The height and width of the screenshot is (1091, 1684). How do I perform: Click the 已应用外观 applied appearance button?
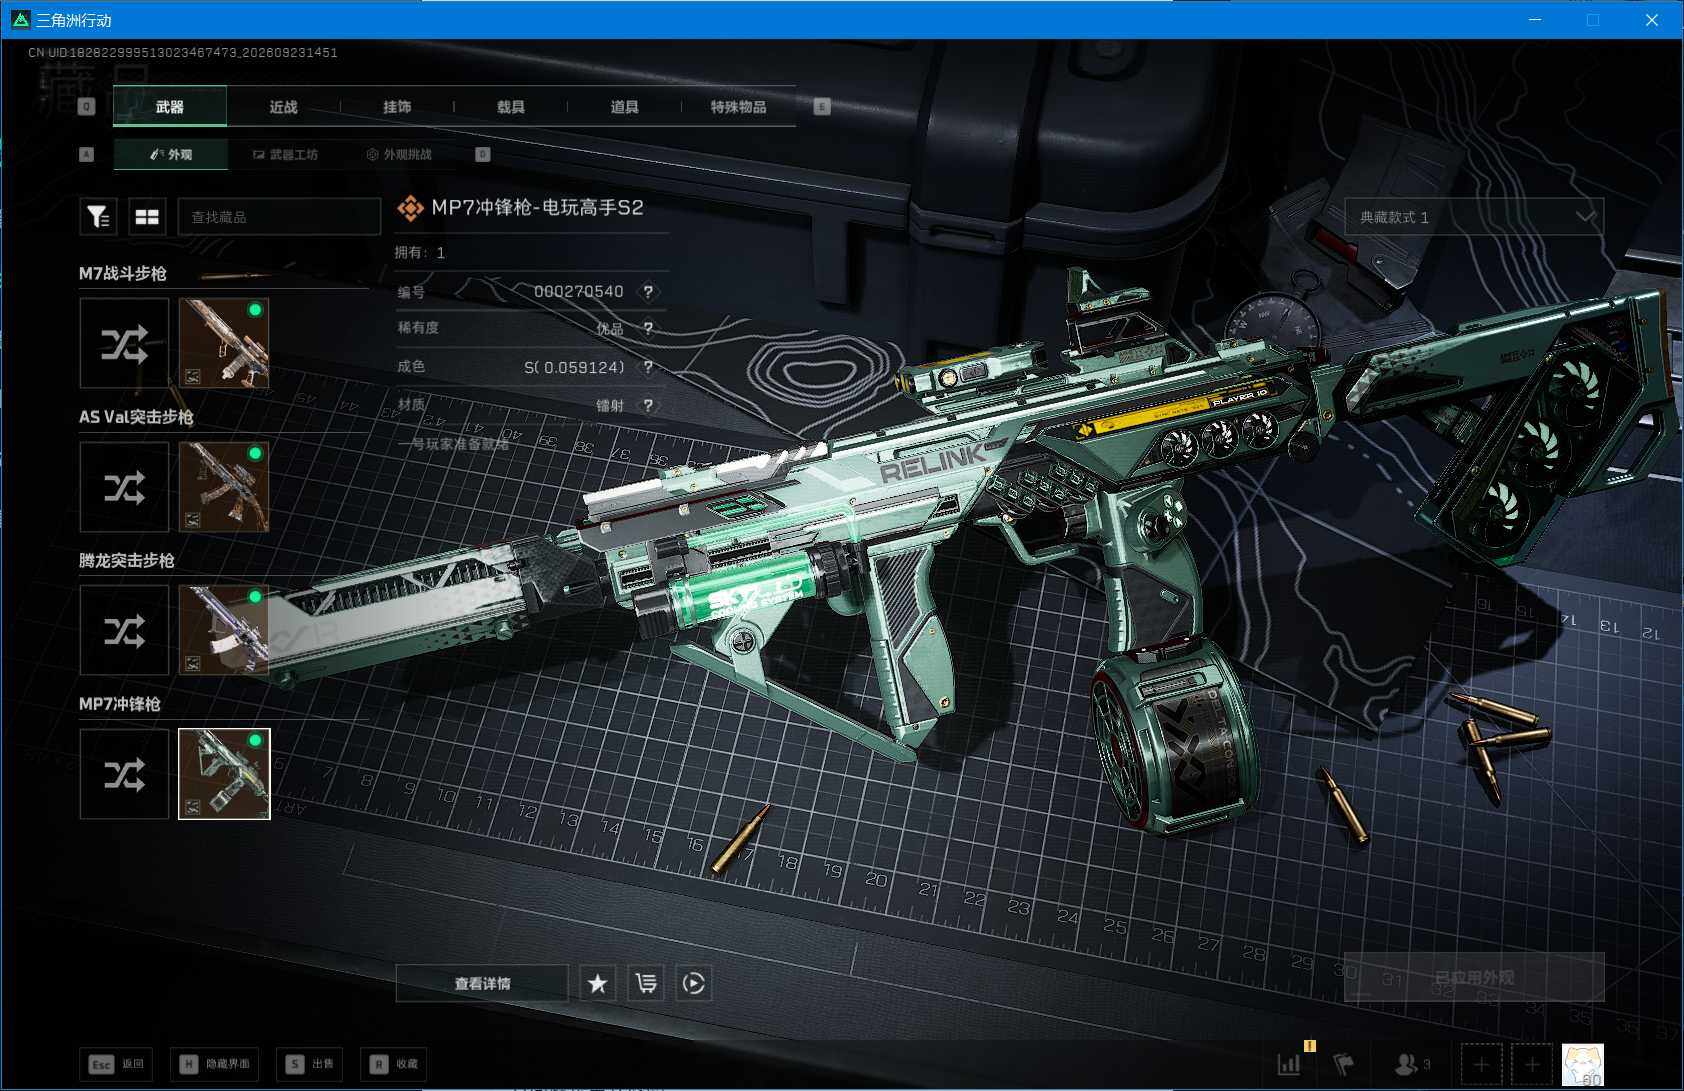coord(1474,977)
